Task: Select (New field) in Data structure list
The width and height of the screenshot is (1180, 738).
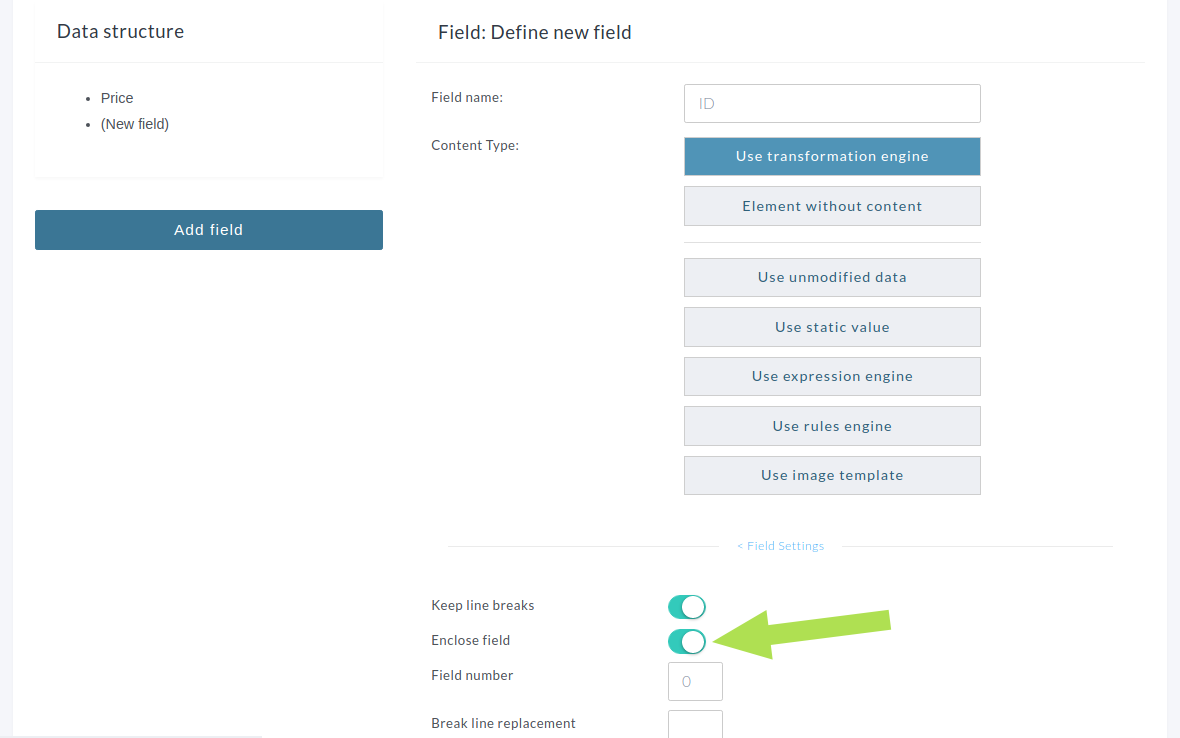Action: 135,124
